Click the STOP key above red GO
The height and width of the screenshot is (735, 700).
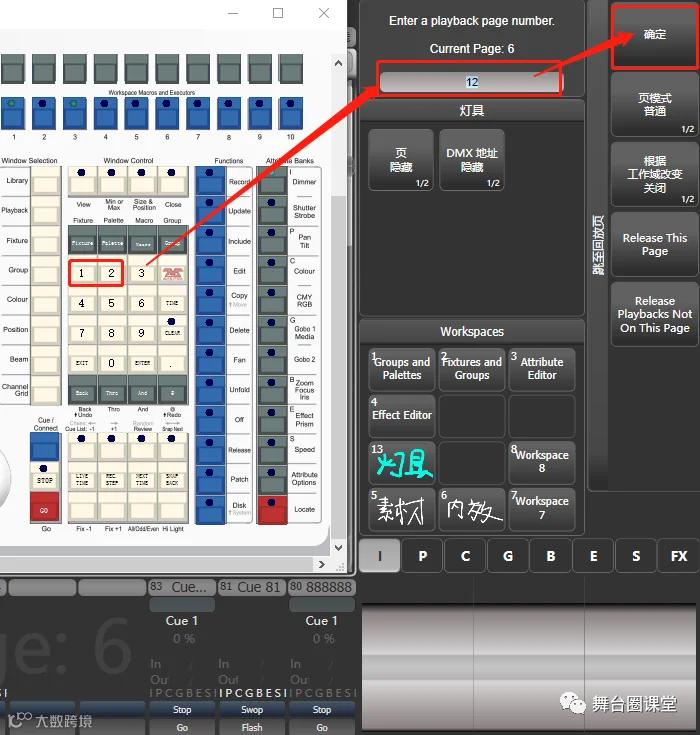pos(45,477)
